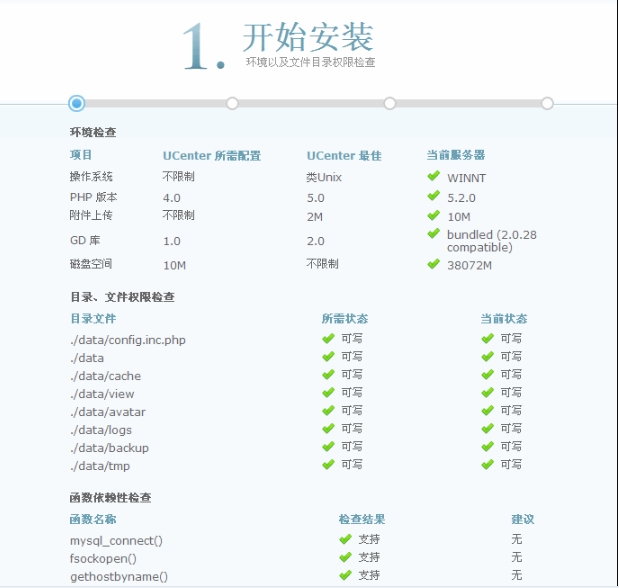Image resolution: width=619 pixels, height=588 pixels.
Task: Click the ./data/tmp directory path
Action: point(100,466)
